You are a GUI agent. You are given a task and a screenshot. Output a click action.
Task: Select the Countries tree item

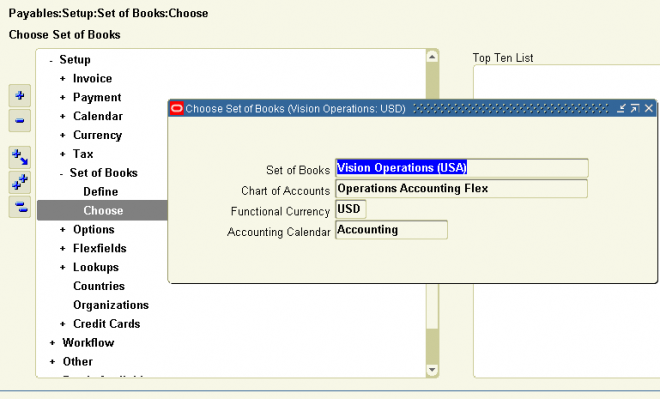pos(99,286)
